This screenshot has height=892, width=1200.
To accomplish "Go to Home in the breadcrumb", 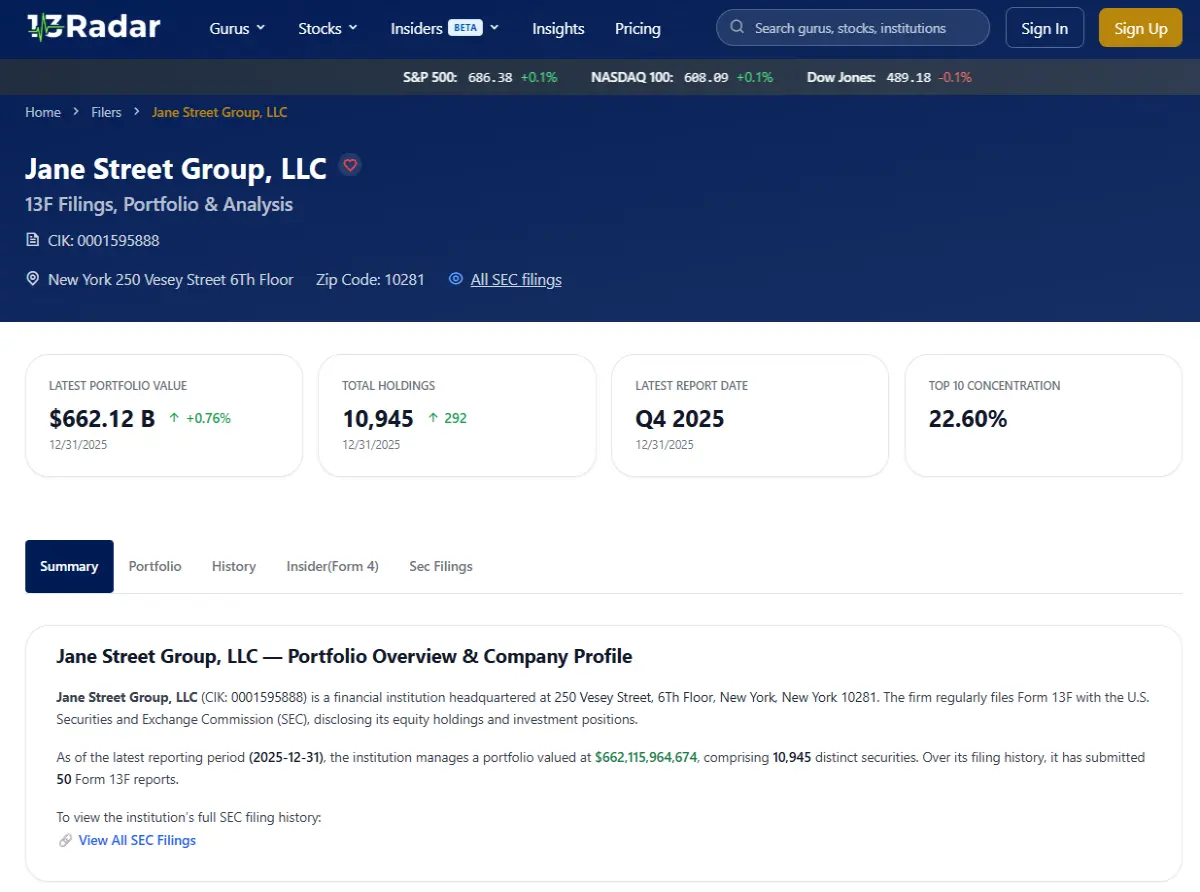I will (43, 112).
